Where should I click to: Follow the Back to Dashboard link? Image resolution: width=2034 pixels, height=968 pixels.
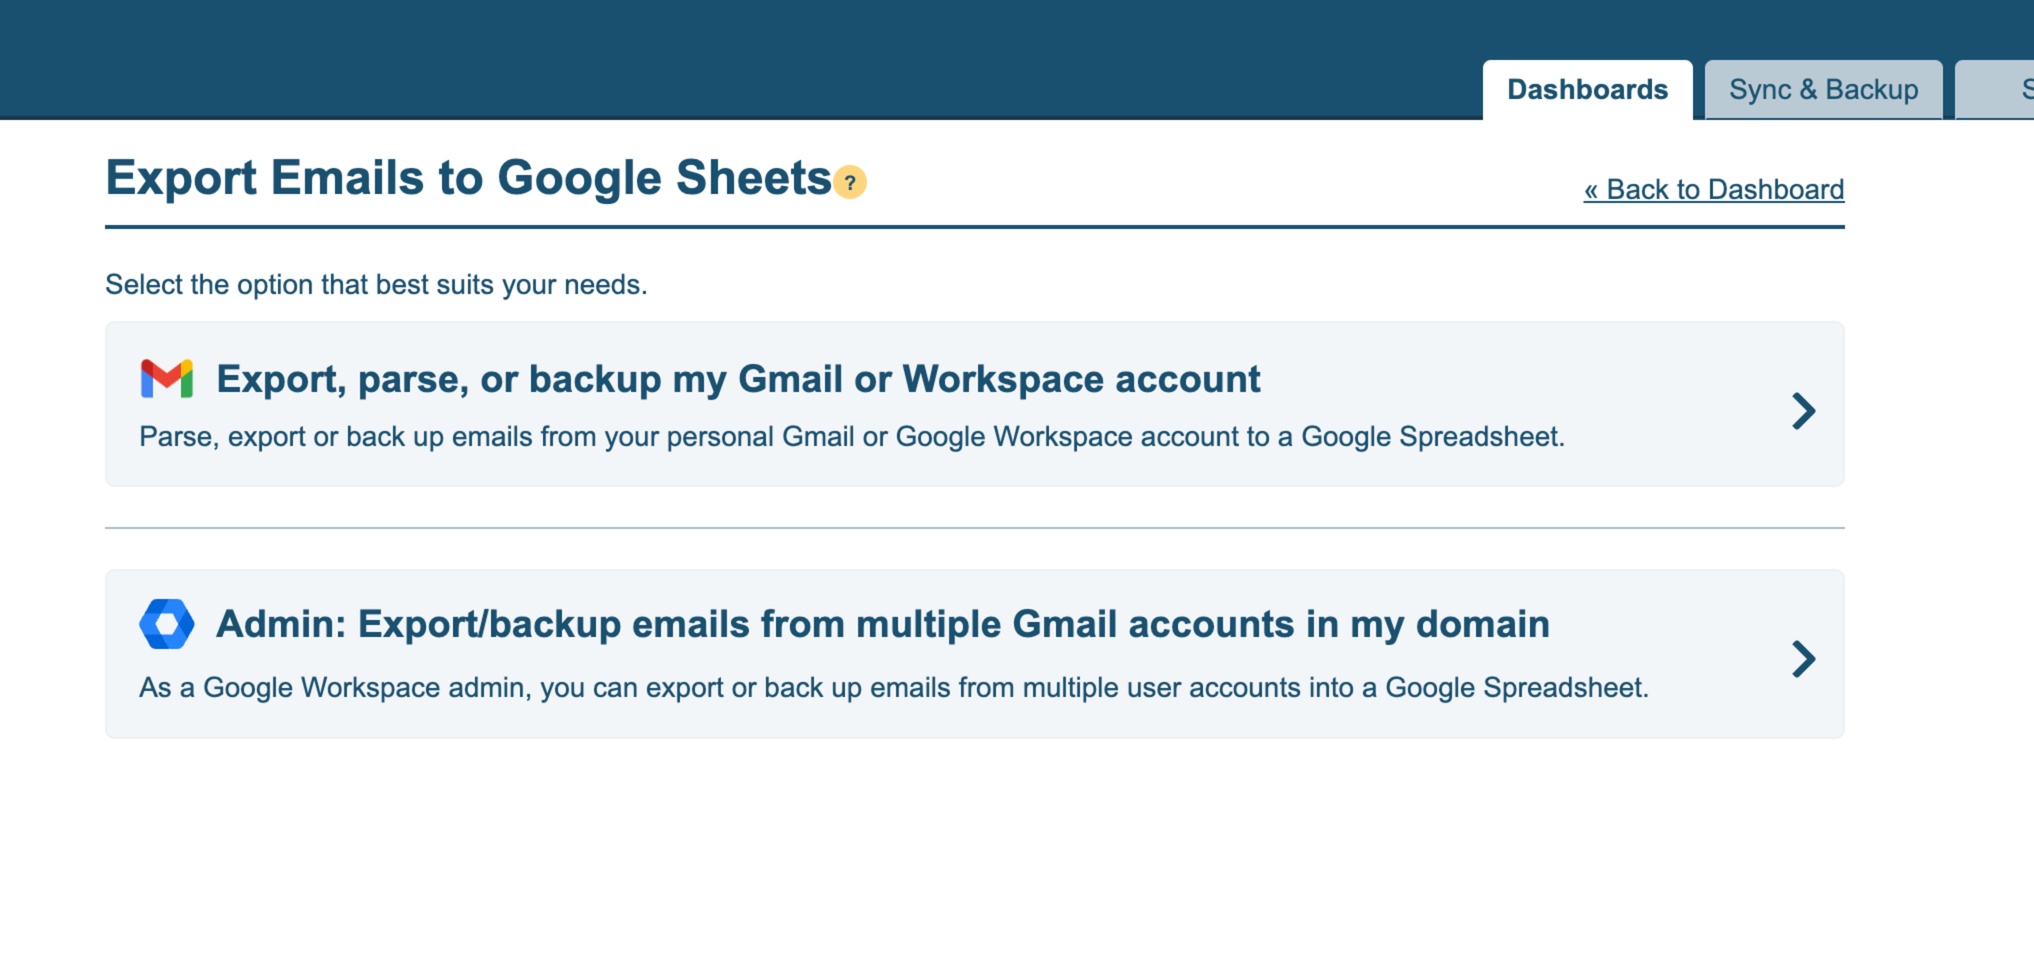pos(1714,189)
